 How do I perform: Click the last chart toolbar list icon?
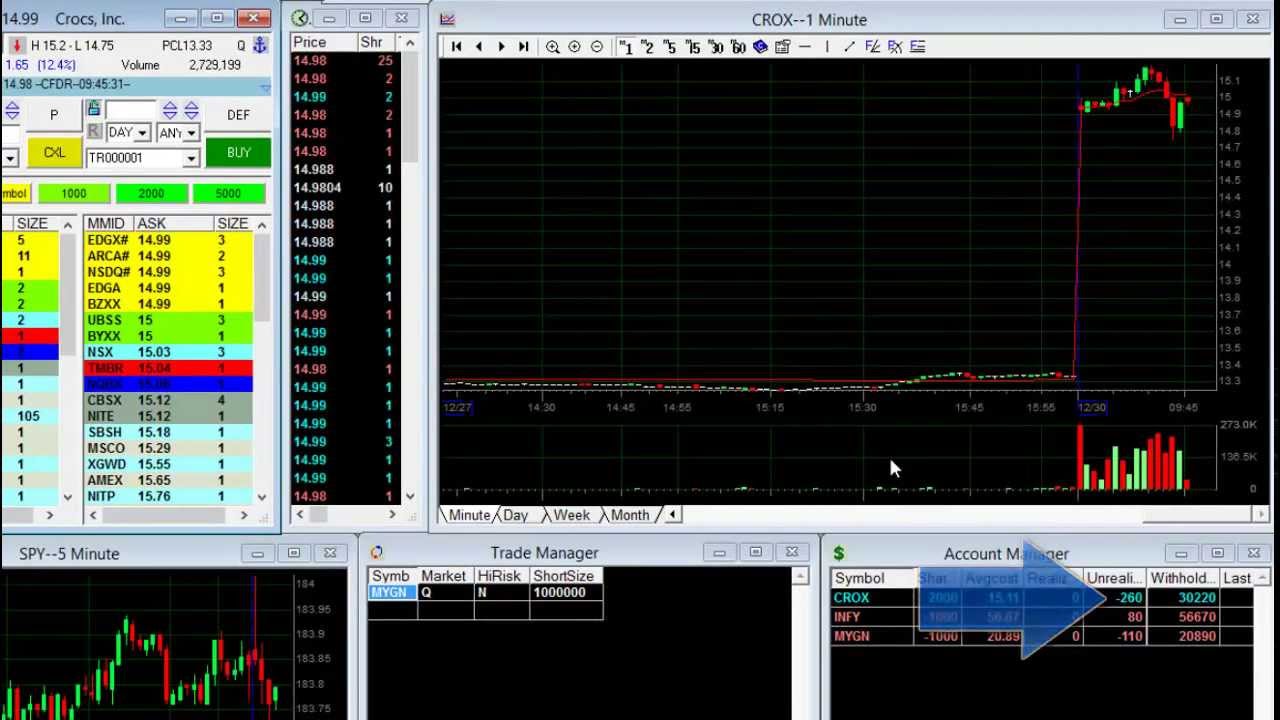point(917,47)
